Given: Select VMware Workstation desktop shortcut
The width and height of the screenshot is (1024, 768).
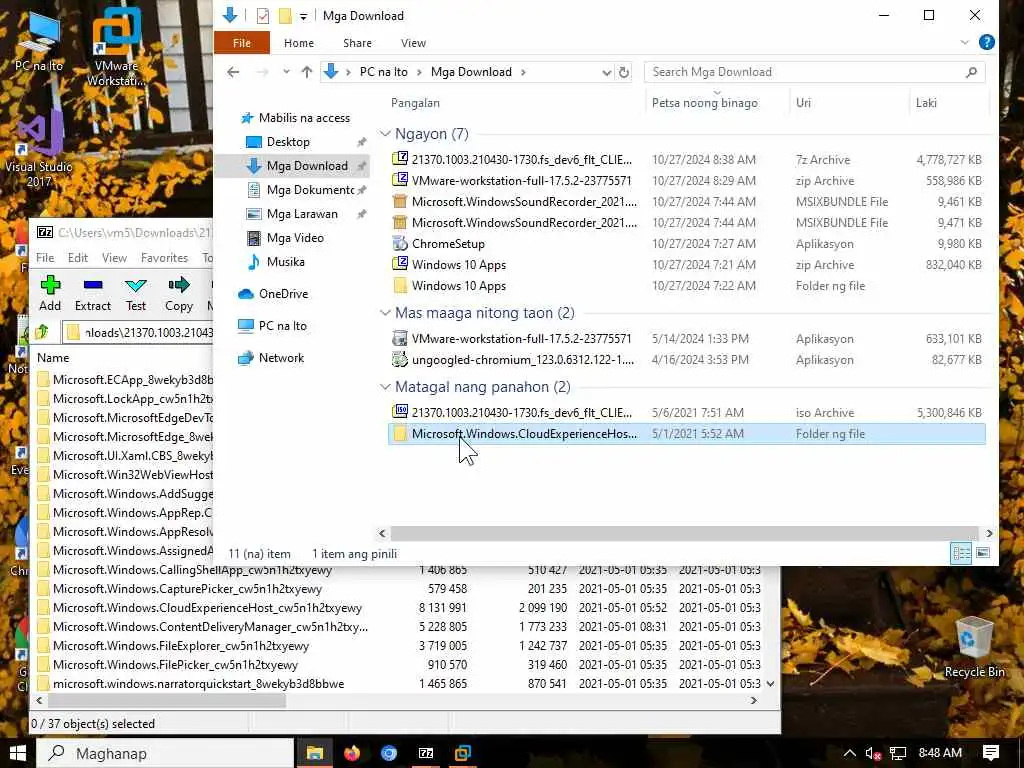Looking at the screenshot, I should click(117, 47).
